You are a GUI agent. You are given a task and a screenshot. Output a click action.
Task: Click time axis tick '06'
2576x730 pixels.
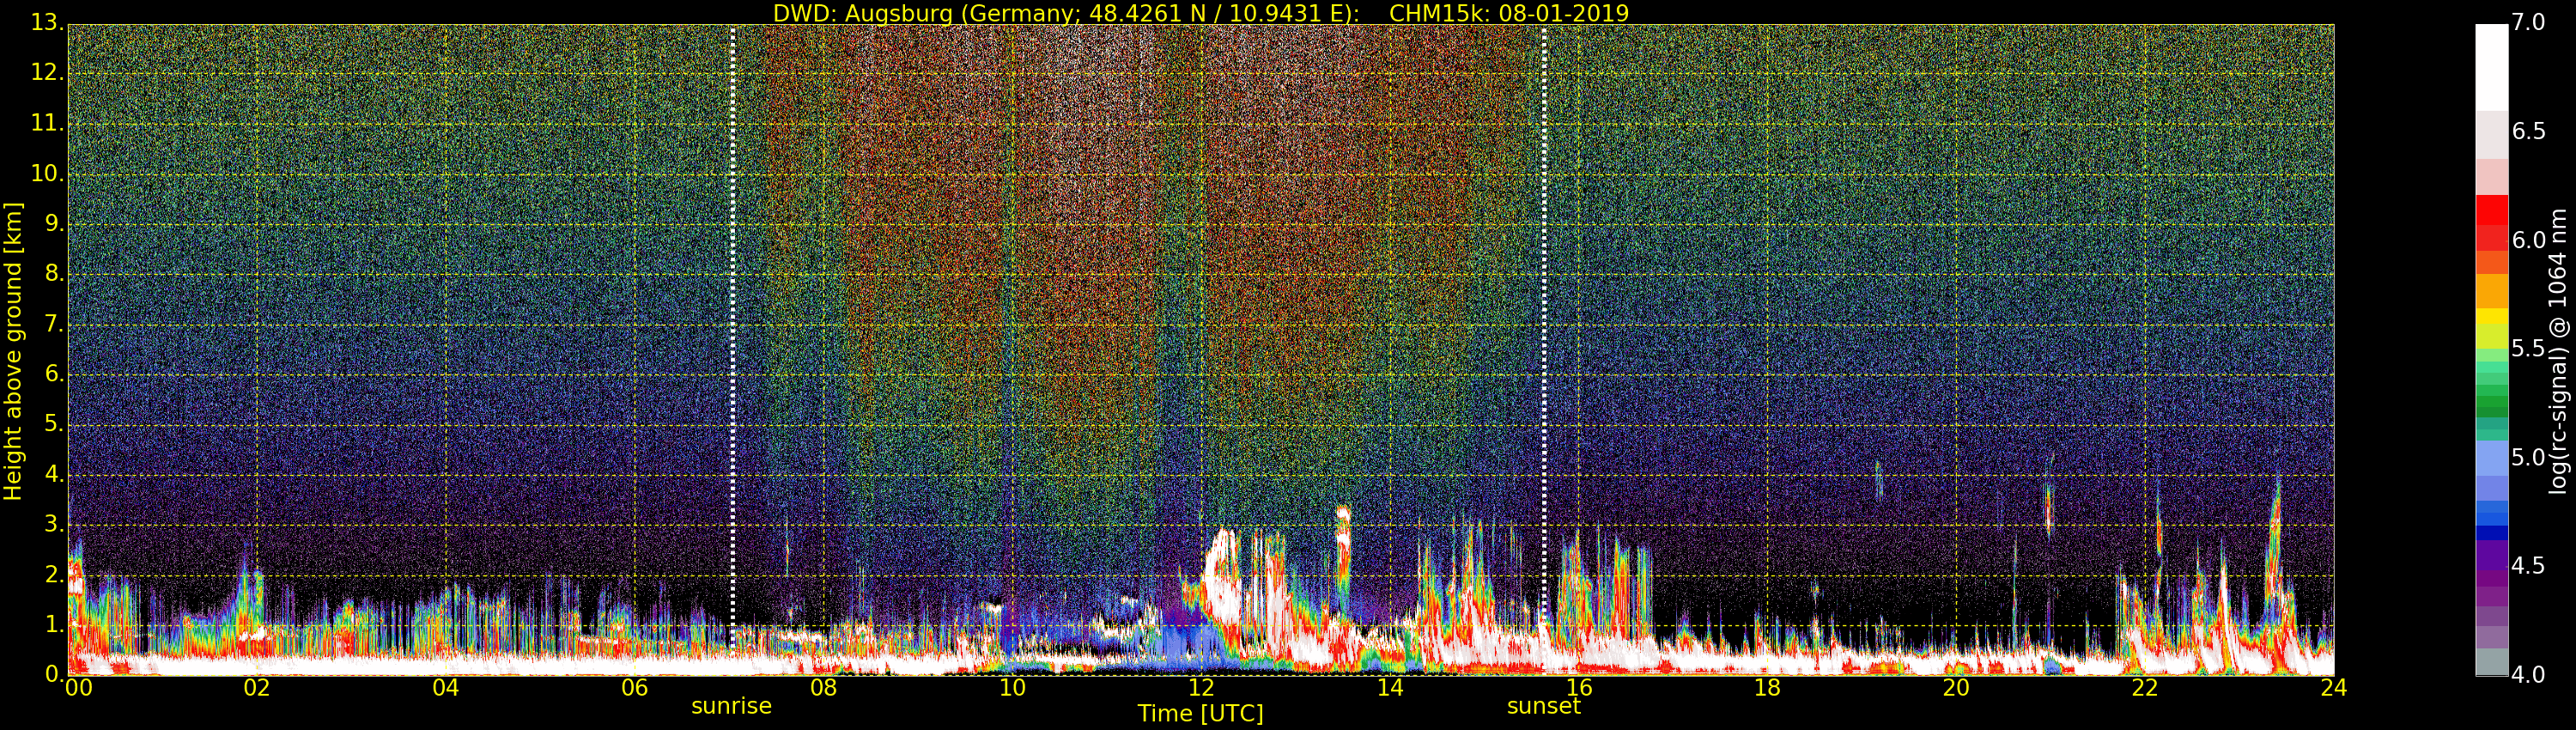[x=635, y=687]
